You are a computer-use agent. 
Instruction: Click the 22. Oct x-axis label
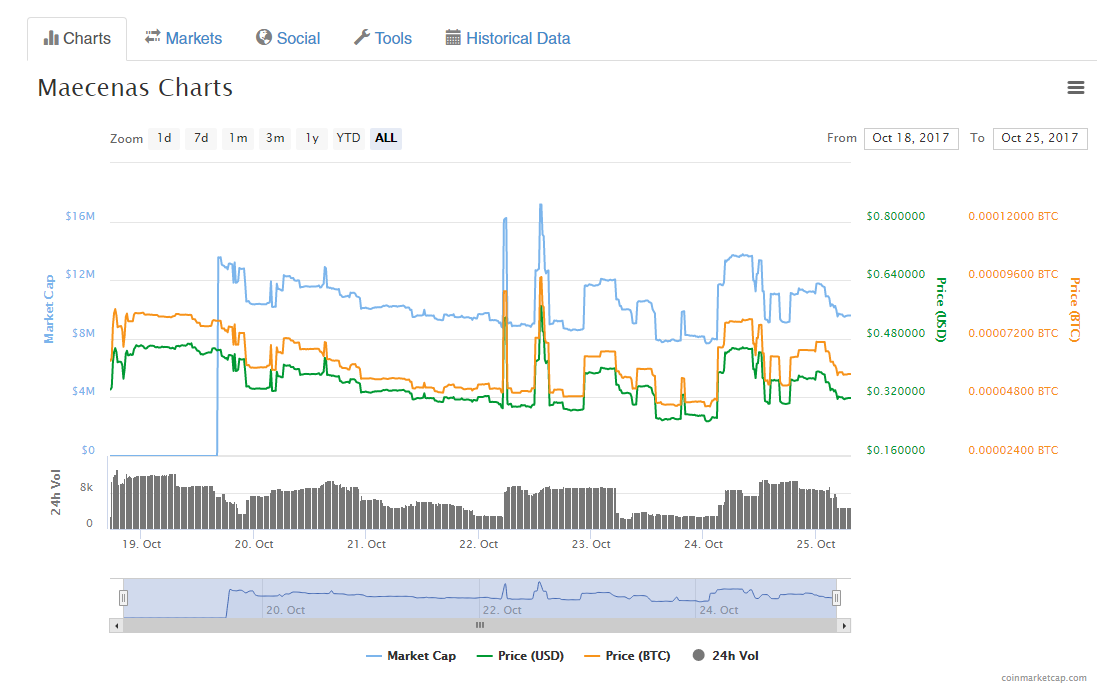[478, 544]
